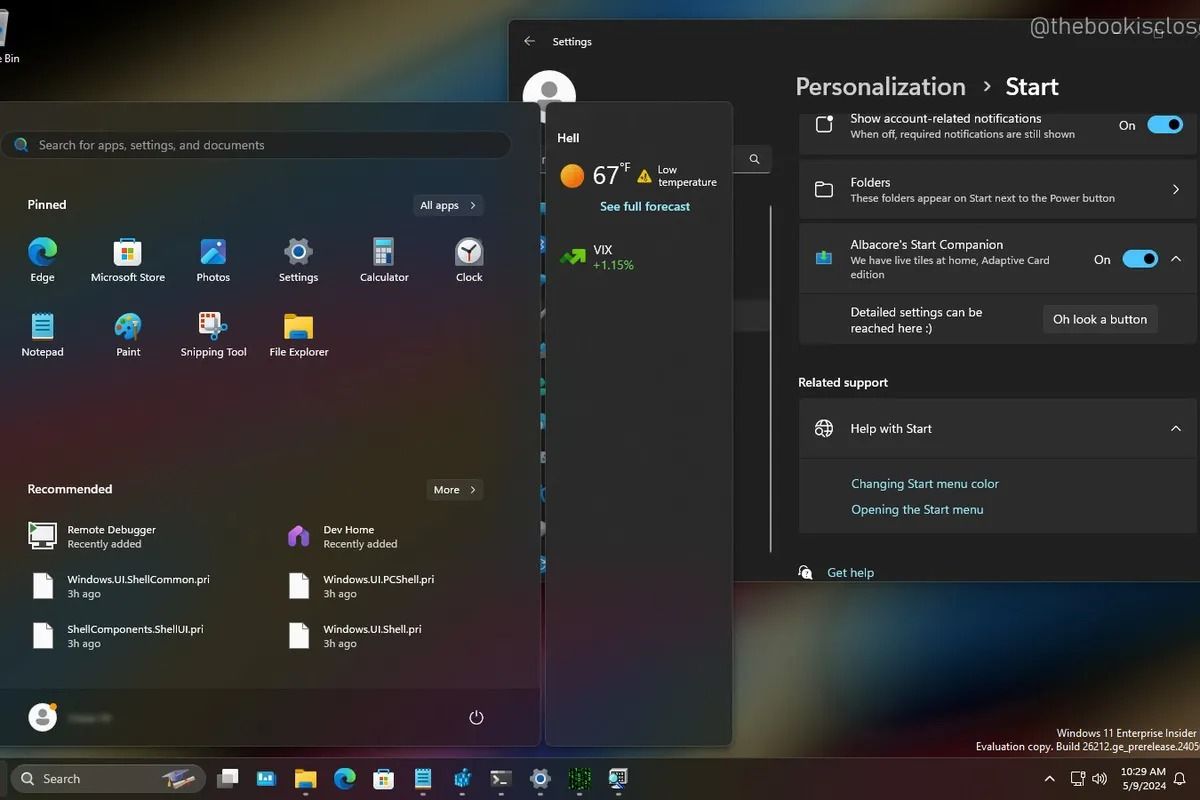Click the Start menu search field
The width and height of the screenshot is (1200, 800).
click(258, 144)
